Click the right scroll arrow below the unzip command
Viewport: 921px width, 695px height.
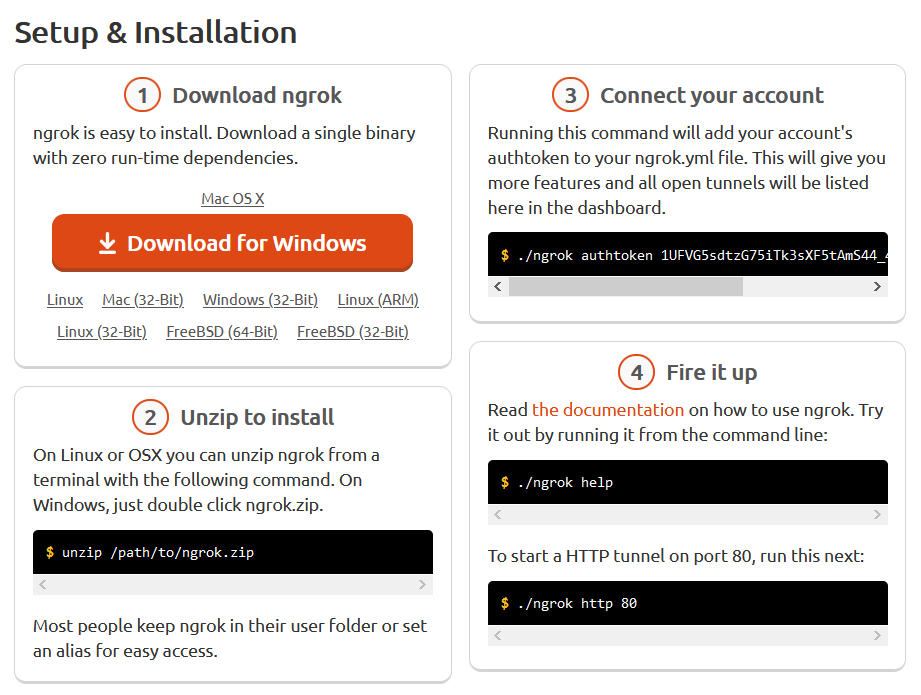424,584
